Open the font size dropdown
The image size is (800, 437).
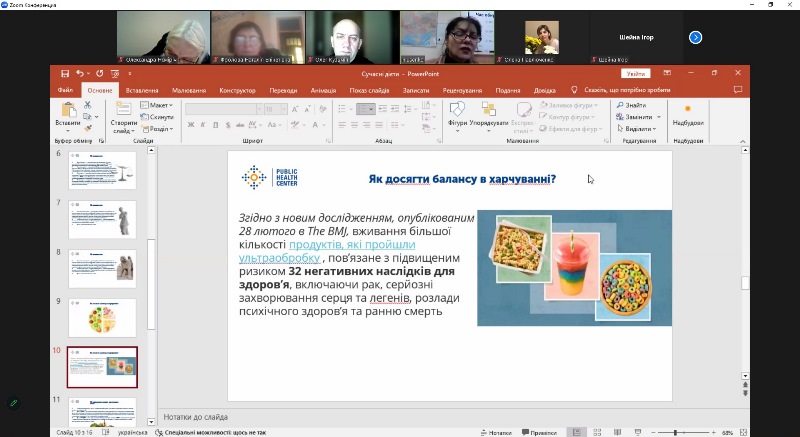284,109
